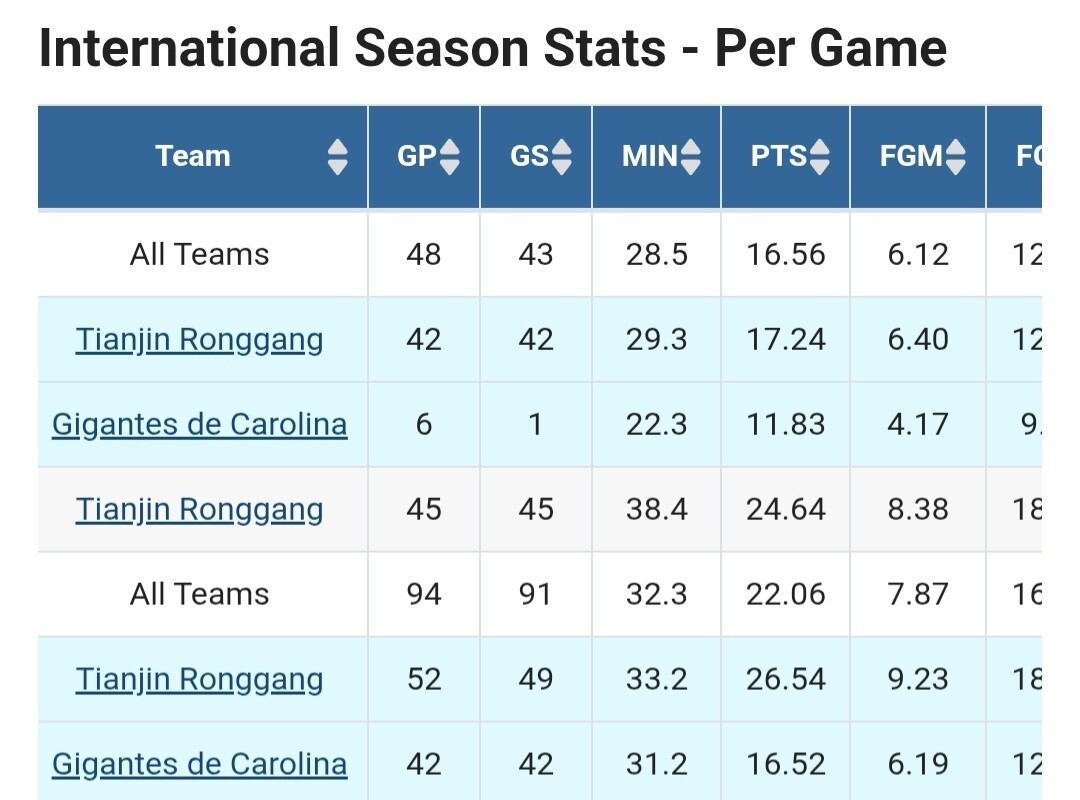Click the PTS column sort arrows

pos(820,156)
